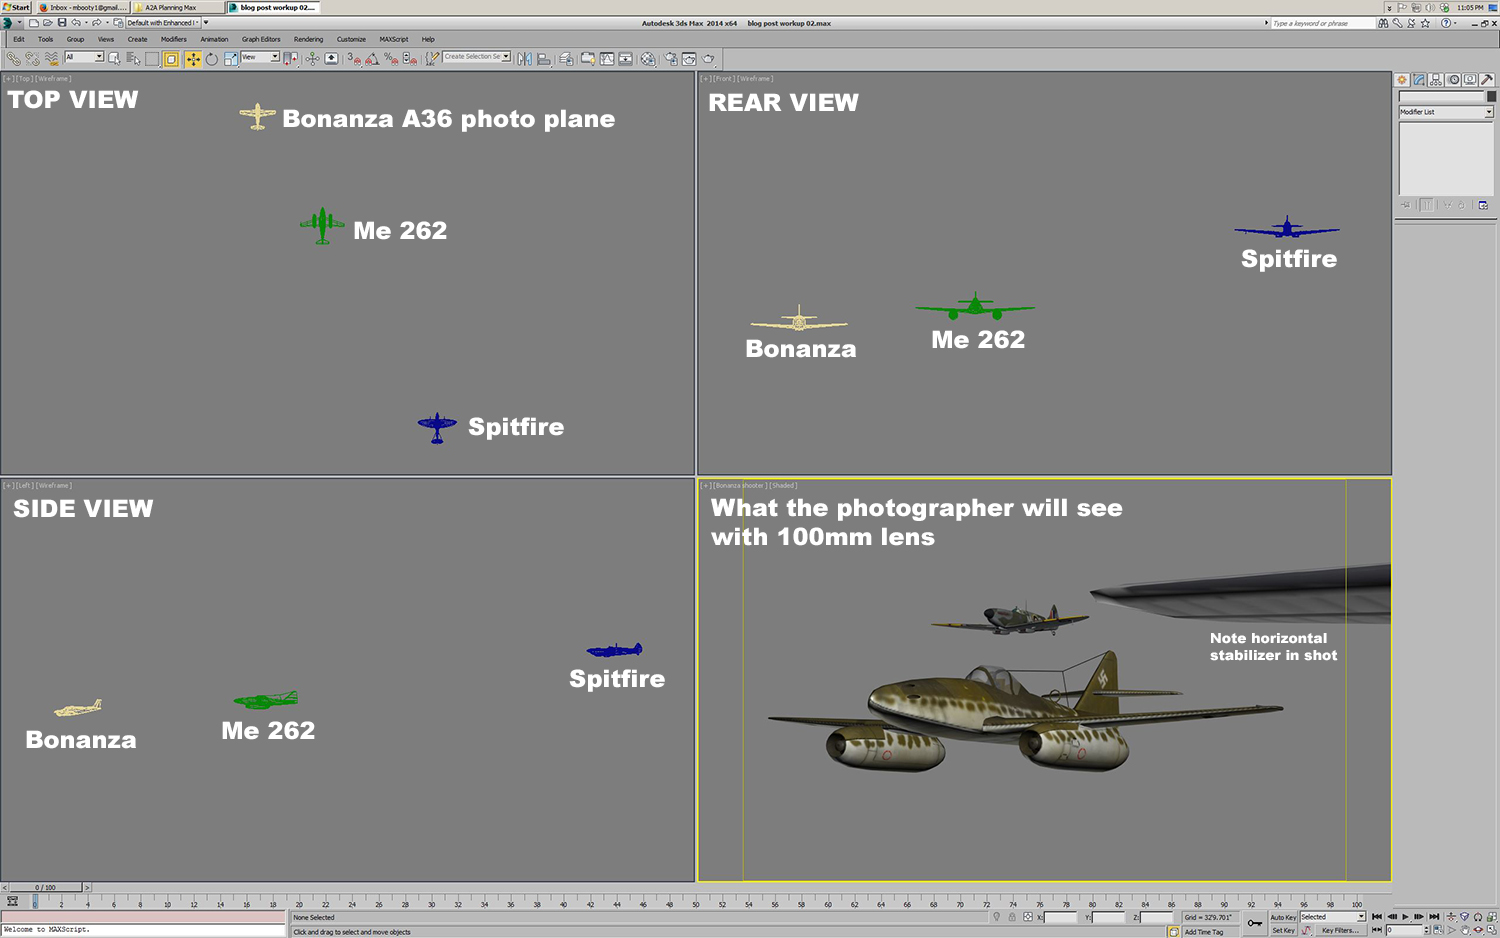Open the Material Editor icon

[647, 59]
